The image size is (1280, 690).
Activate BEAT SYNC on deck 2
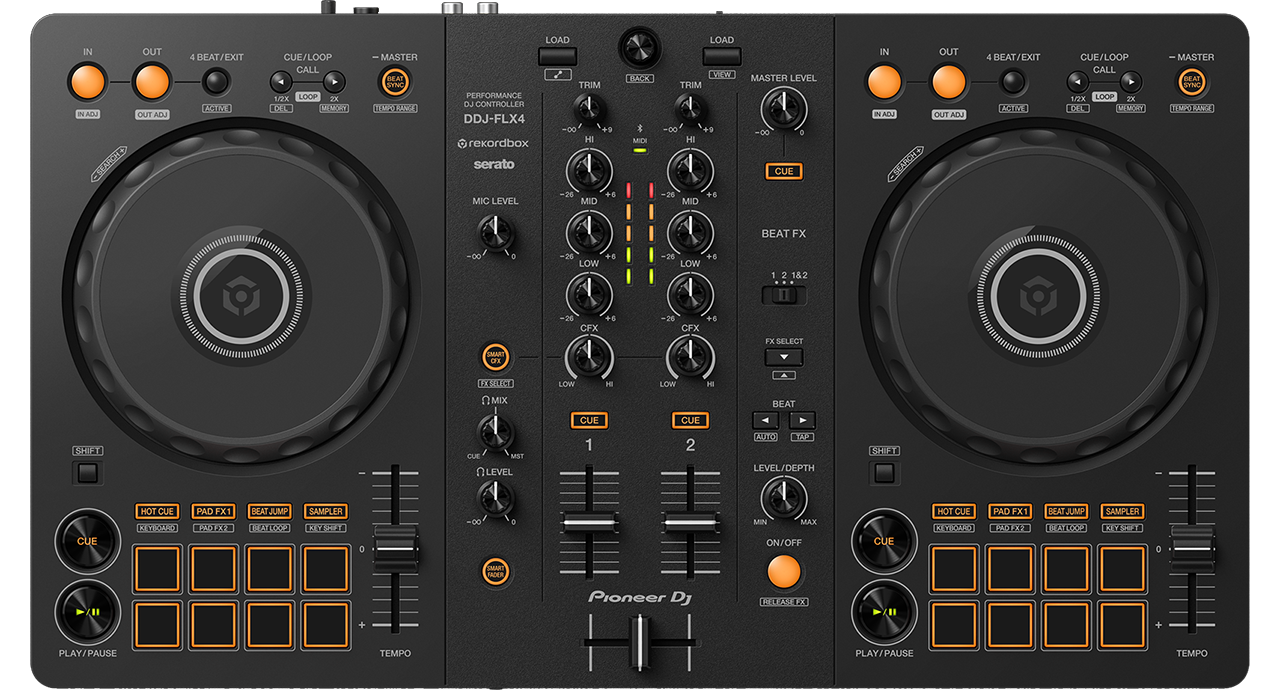tap(1192, 82)
